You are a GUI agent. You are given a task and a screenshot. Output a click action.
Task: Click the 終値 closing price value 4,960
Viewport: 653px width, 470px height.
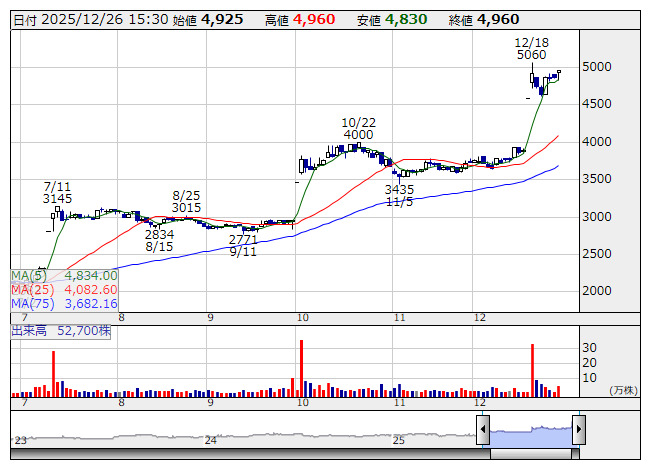pos(498,19)
